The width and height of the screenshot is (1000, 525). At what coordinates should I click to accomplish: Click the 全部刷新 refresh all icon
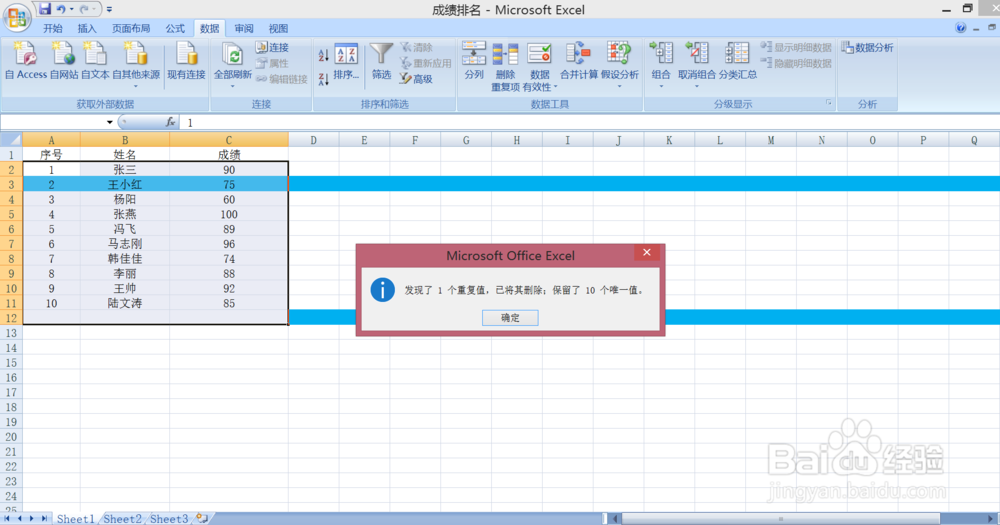[233, 55]
